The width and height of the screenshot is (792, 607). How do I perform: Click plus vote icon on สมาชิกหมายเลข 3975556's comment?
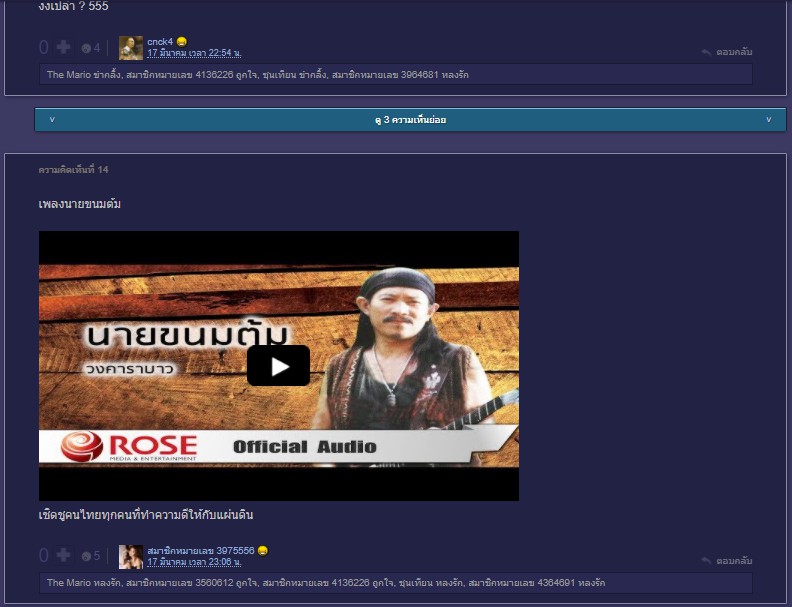(63, 555)
